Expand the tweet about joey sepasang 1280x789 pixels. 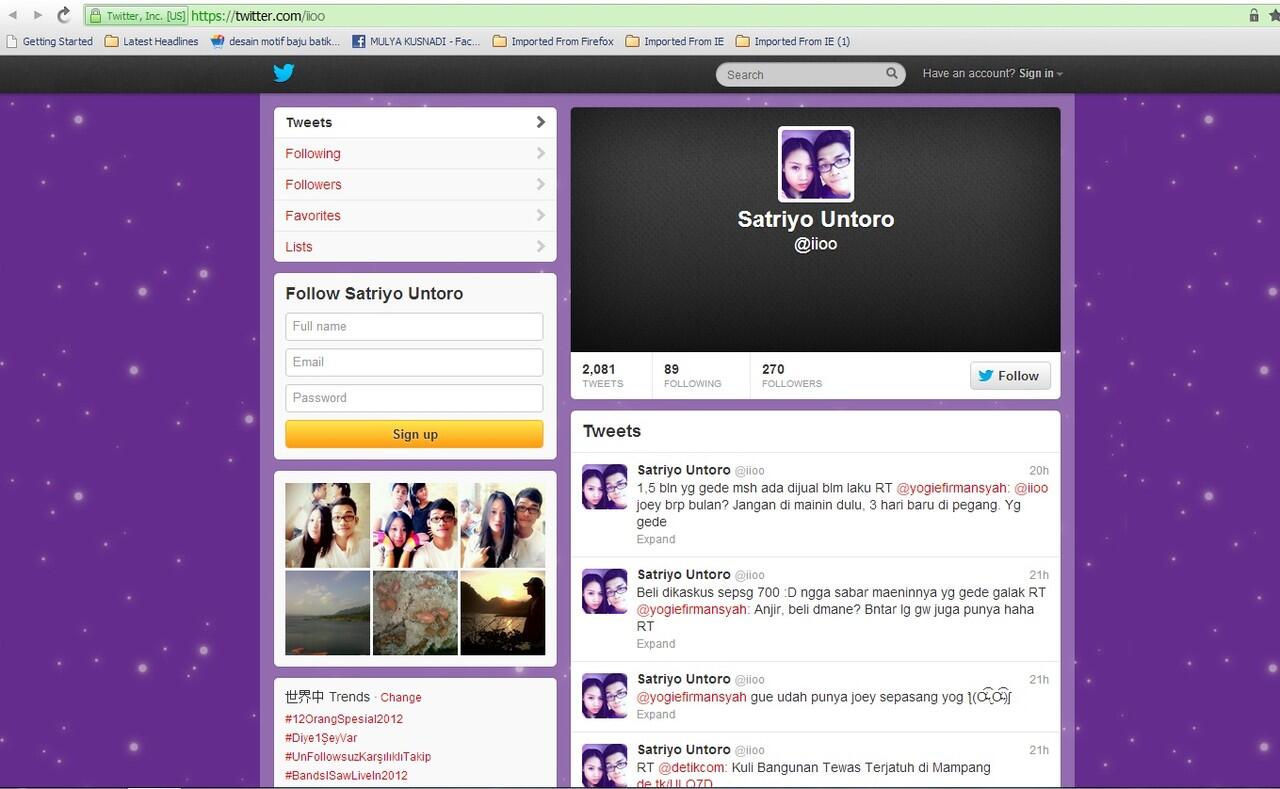656,714
